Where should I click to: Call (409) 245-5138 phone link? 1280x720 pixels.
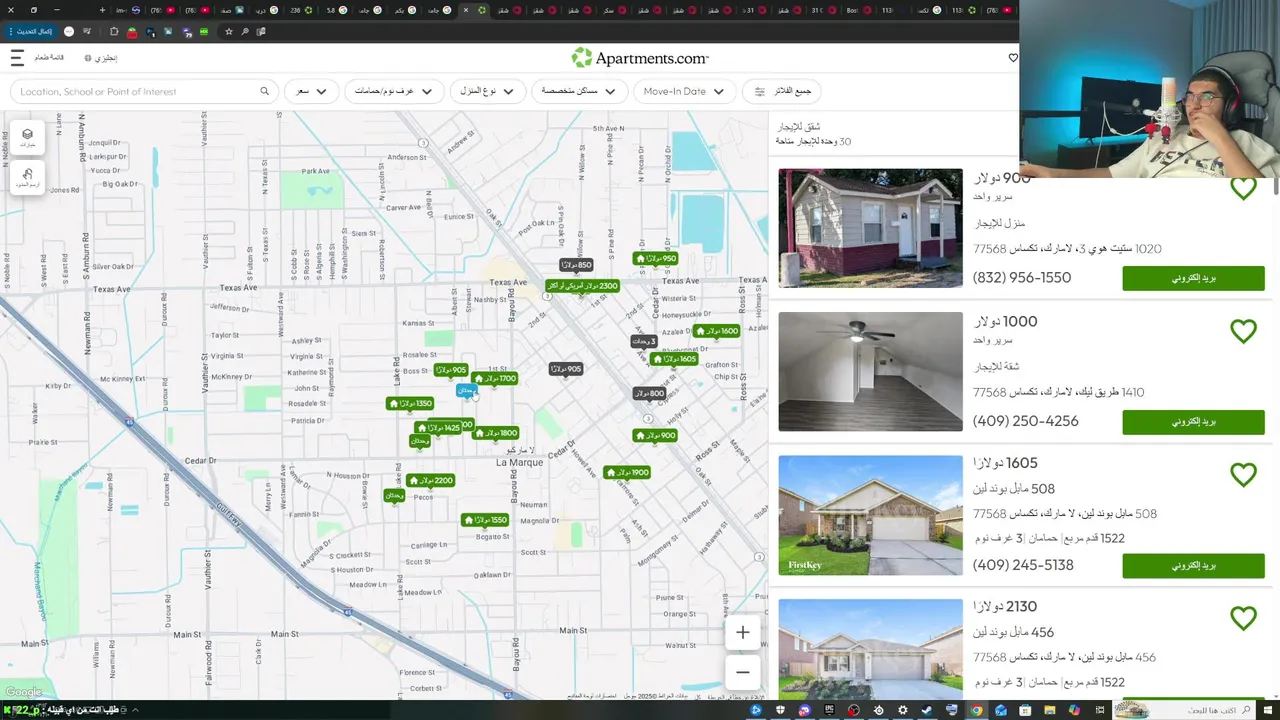(x=1023, y=565)
